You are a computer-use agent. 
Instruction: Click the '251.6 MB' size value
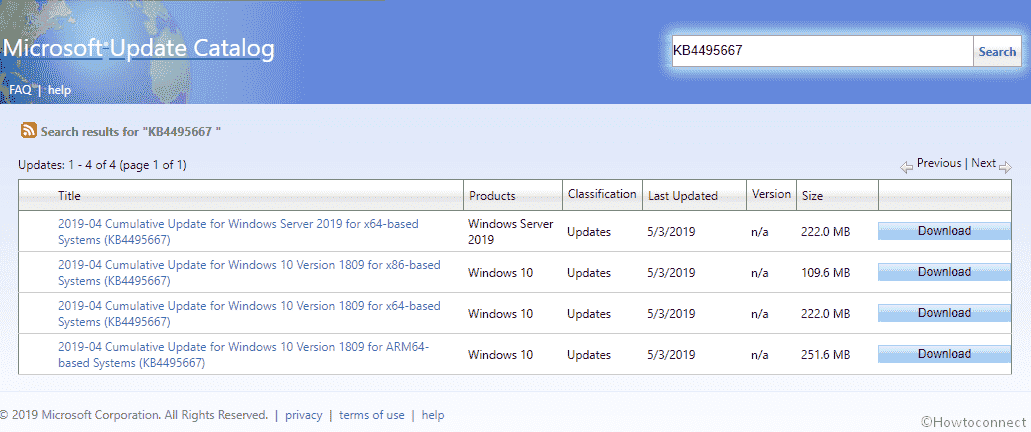click(x=826, y=354)
